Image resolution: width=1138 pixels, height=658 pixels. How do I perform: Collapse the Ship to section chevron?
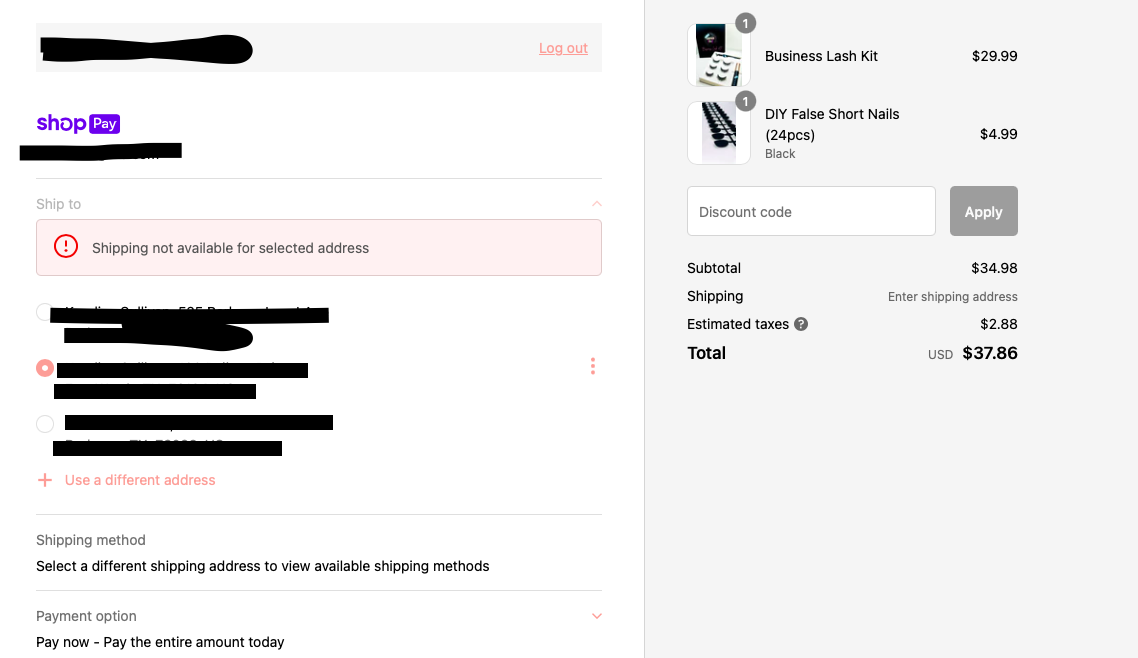click(x=597, y=204)
